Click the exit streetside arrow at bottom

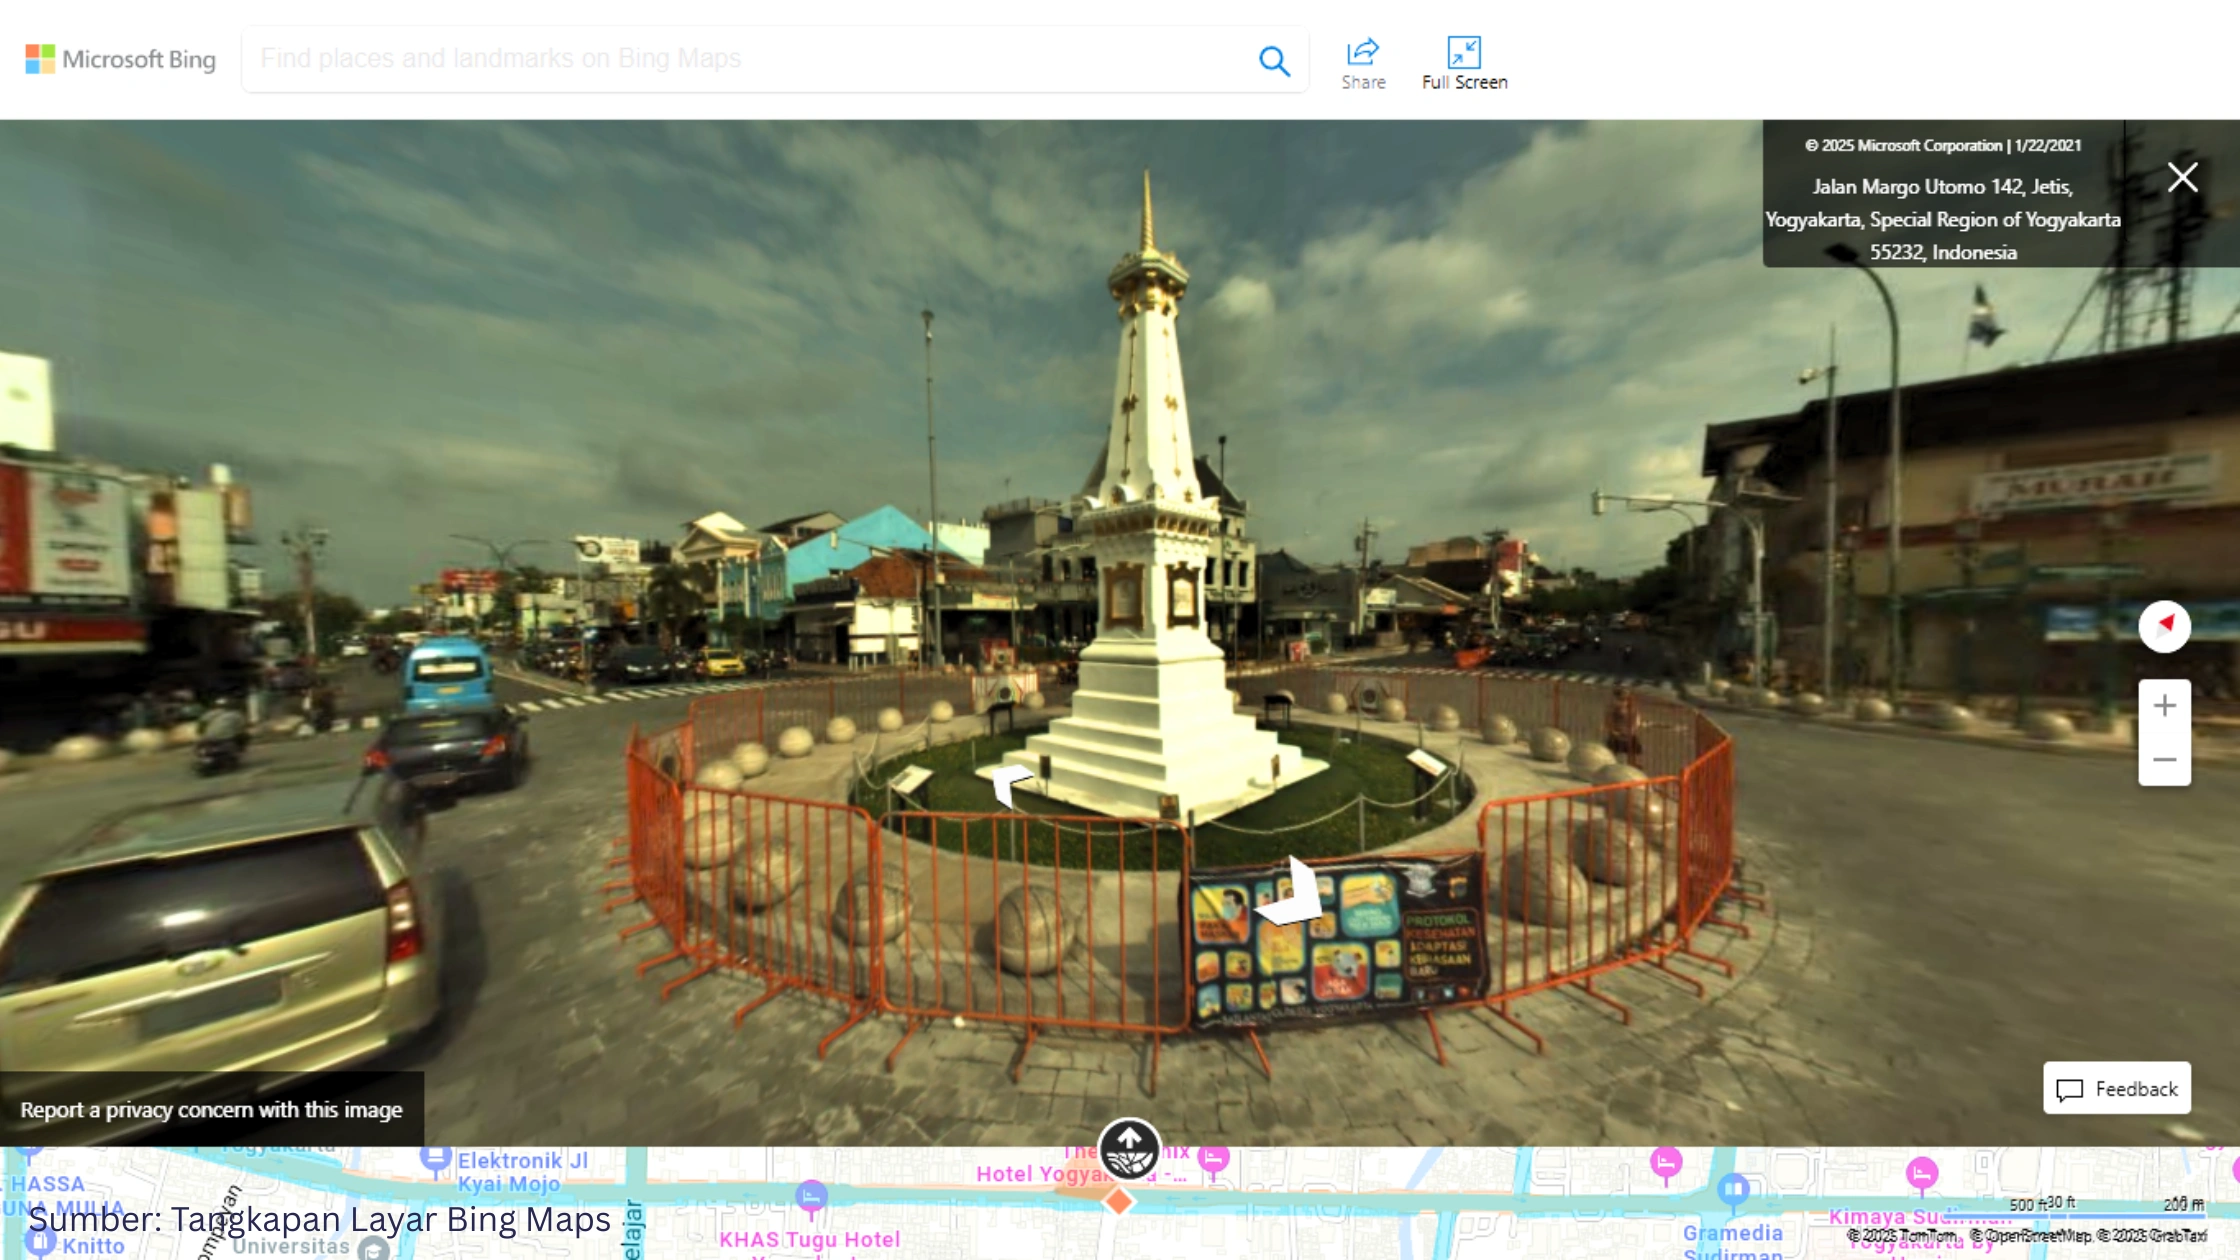[1130, 1148]
